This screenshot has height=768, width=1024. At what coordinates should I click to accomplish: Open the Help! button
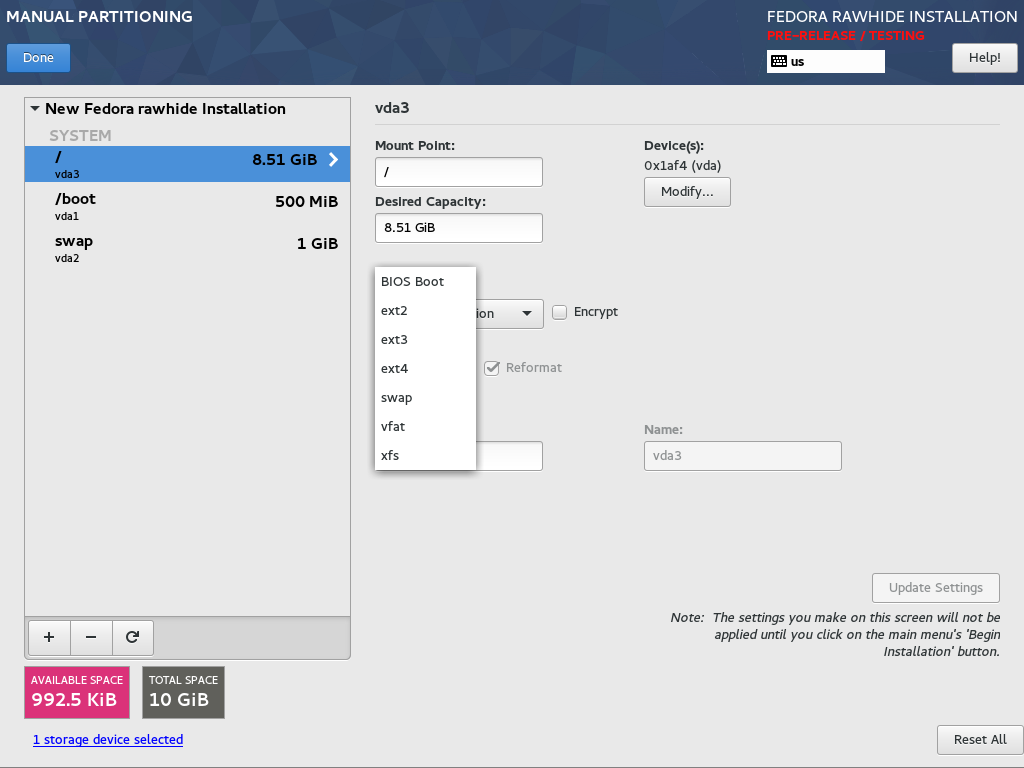984,57
